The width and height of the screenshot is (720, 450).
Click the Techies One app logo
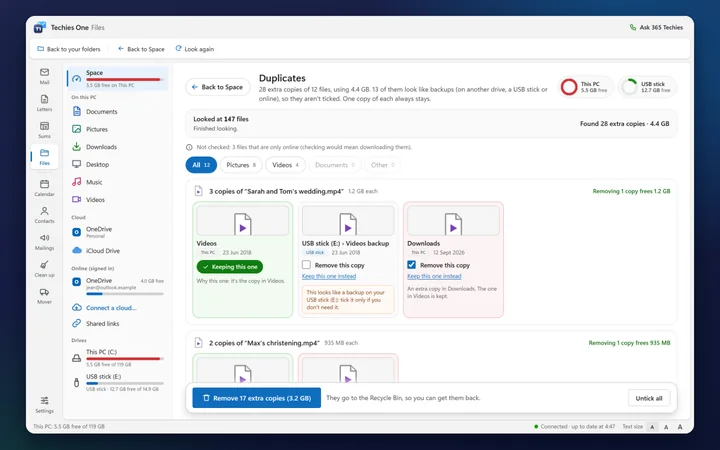pyautogui.click(x=40, y=28)
